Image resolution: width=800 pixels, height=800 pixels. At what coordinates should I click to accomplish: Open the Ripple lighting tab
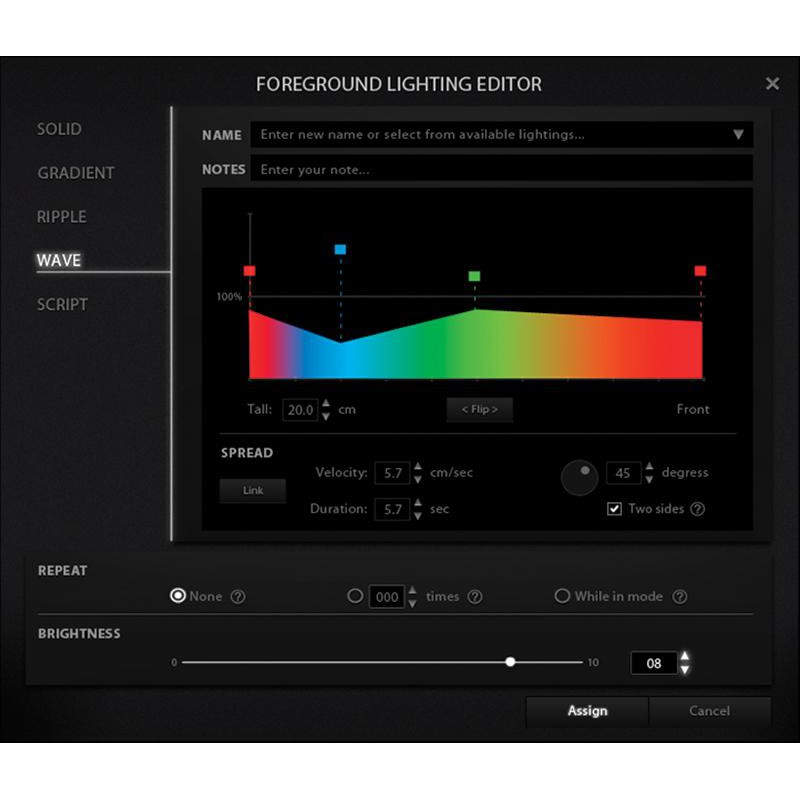[x=62, y=217]
